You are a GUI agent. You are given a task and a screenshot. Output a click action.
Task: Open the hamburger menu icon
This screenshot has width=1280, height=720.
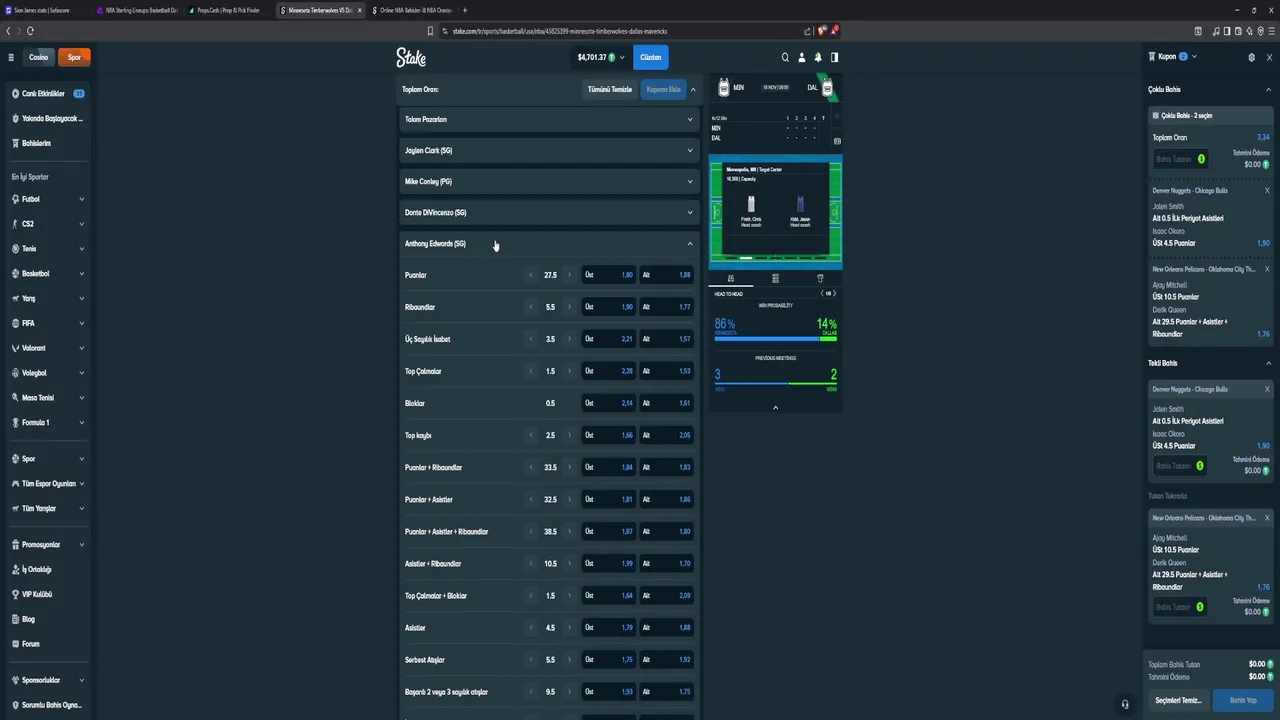click(11, 57)
